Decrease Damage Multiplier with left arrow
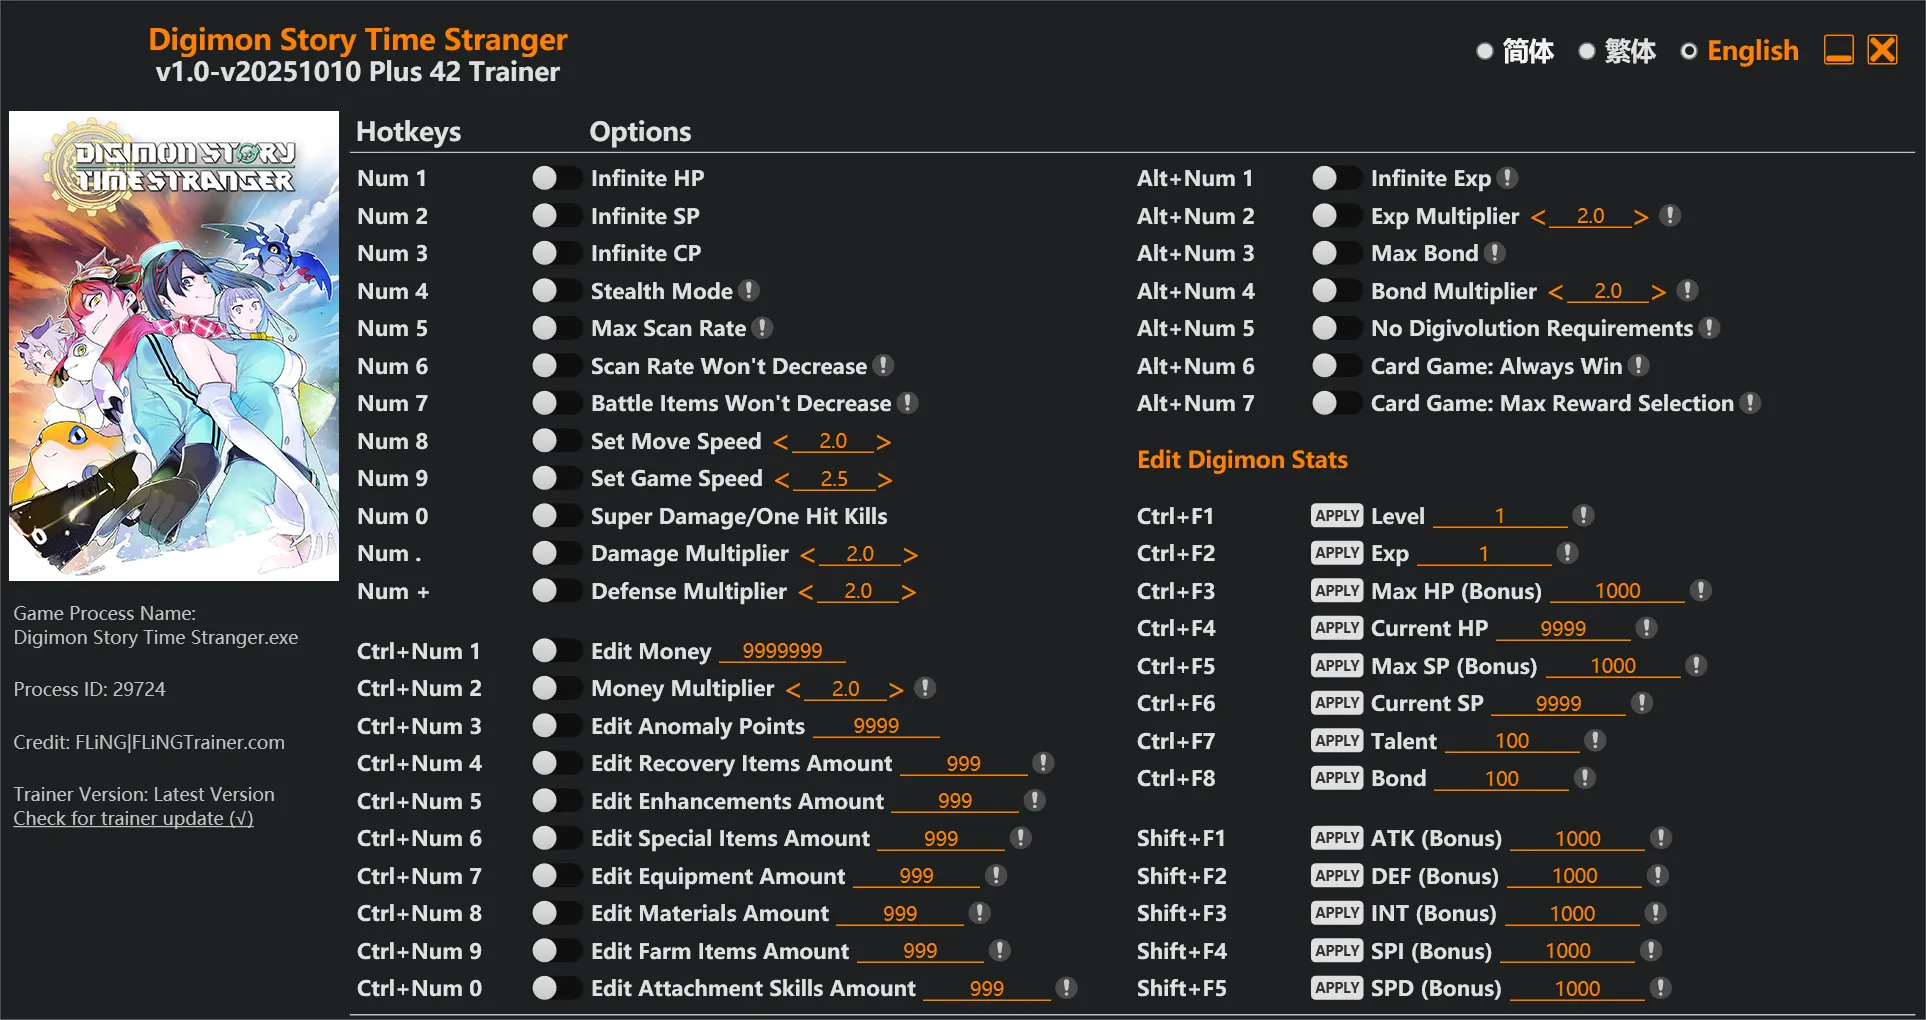The width and height of the screenshot is (1926, 1020). (808, 555)
